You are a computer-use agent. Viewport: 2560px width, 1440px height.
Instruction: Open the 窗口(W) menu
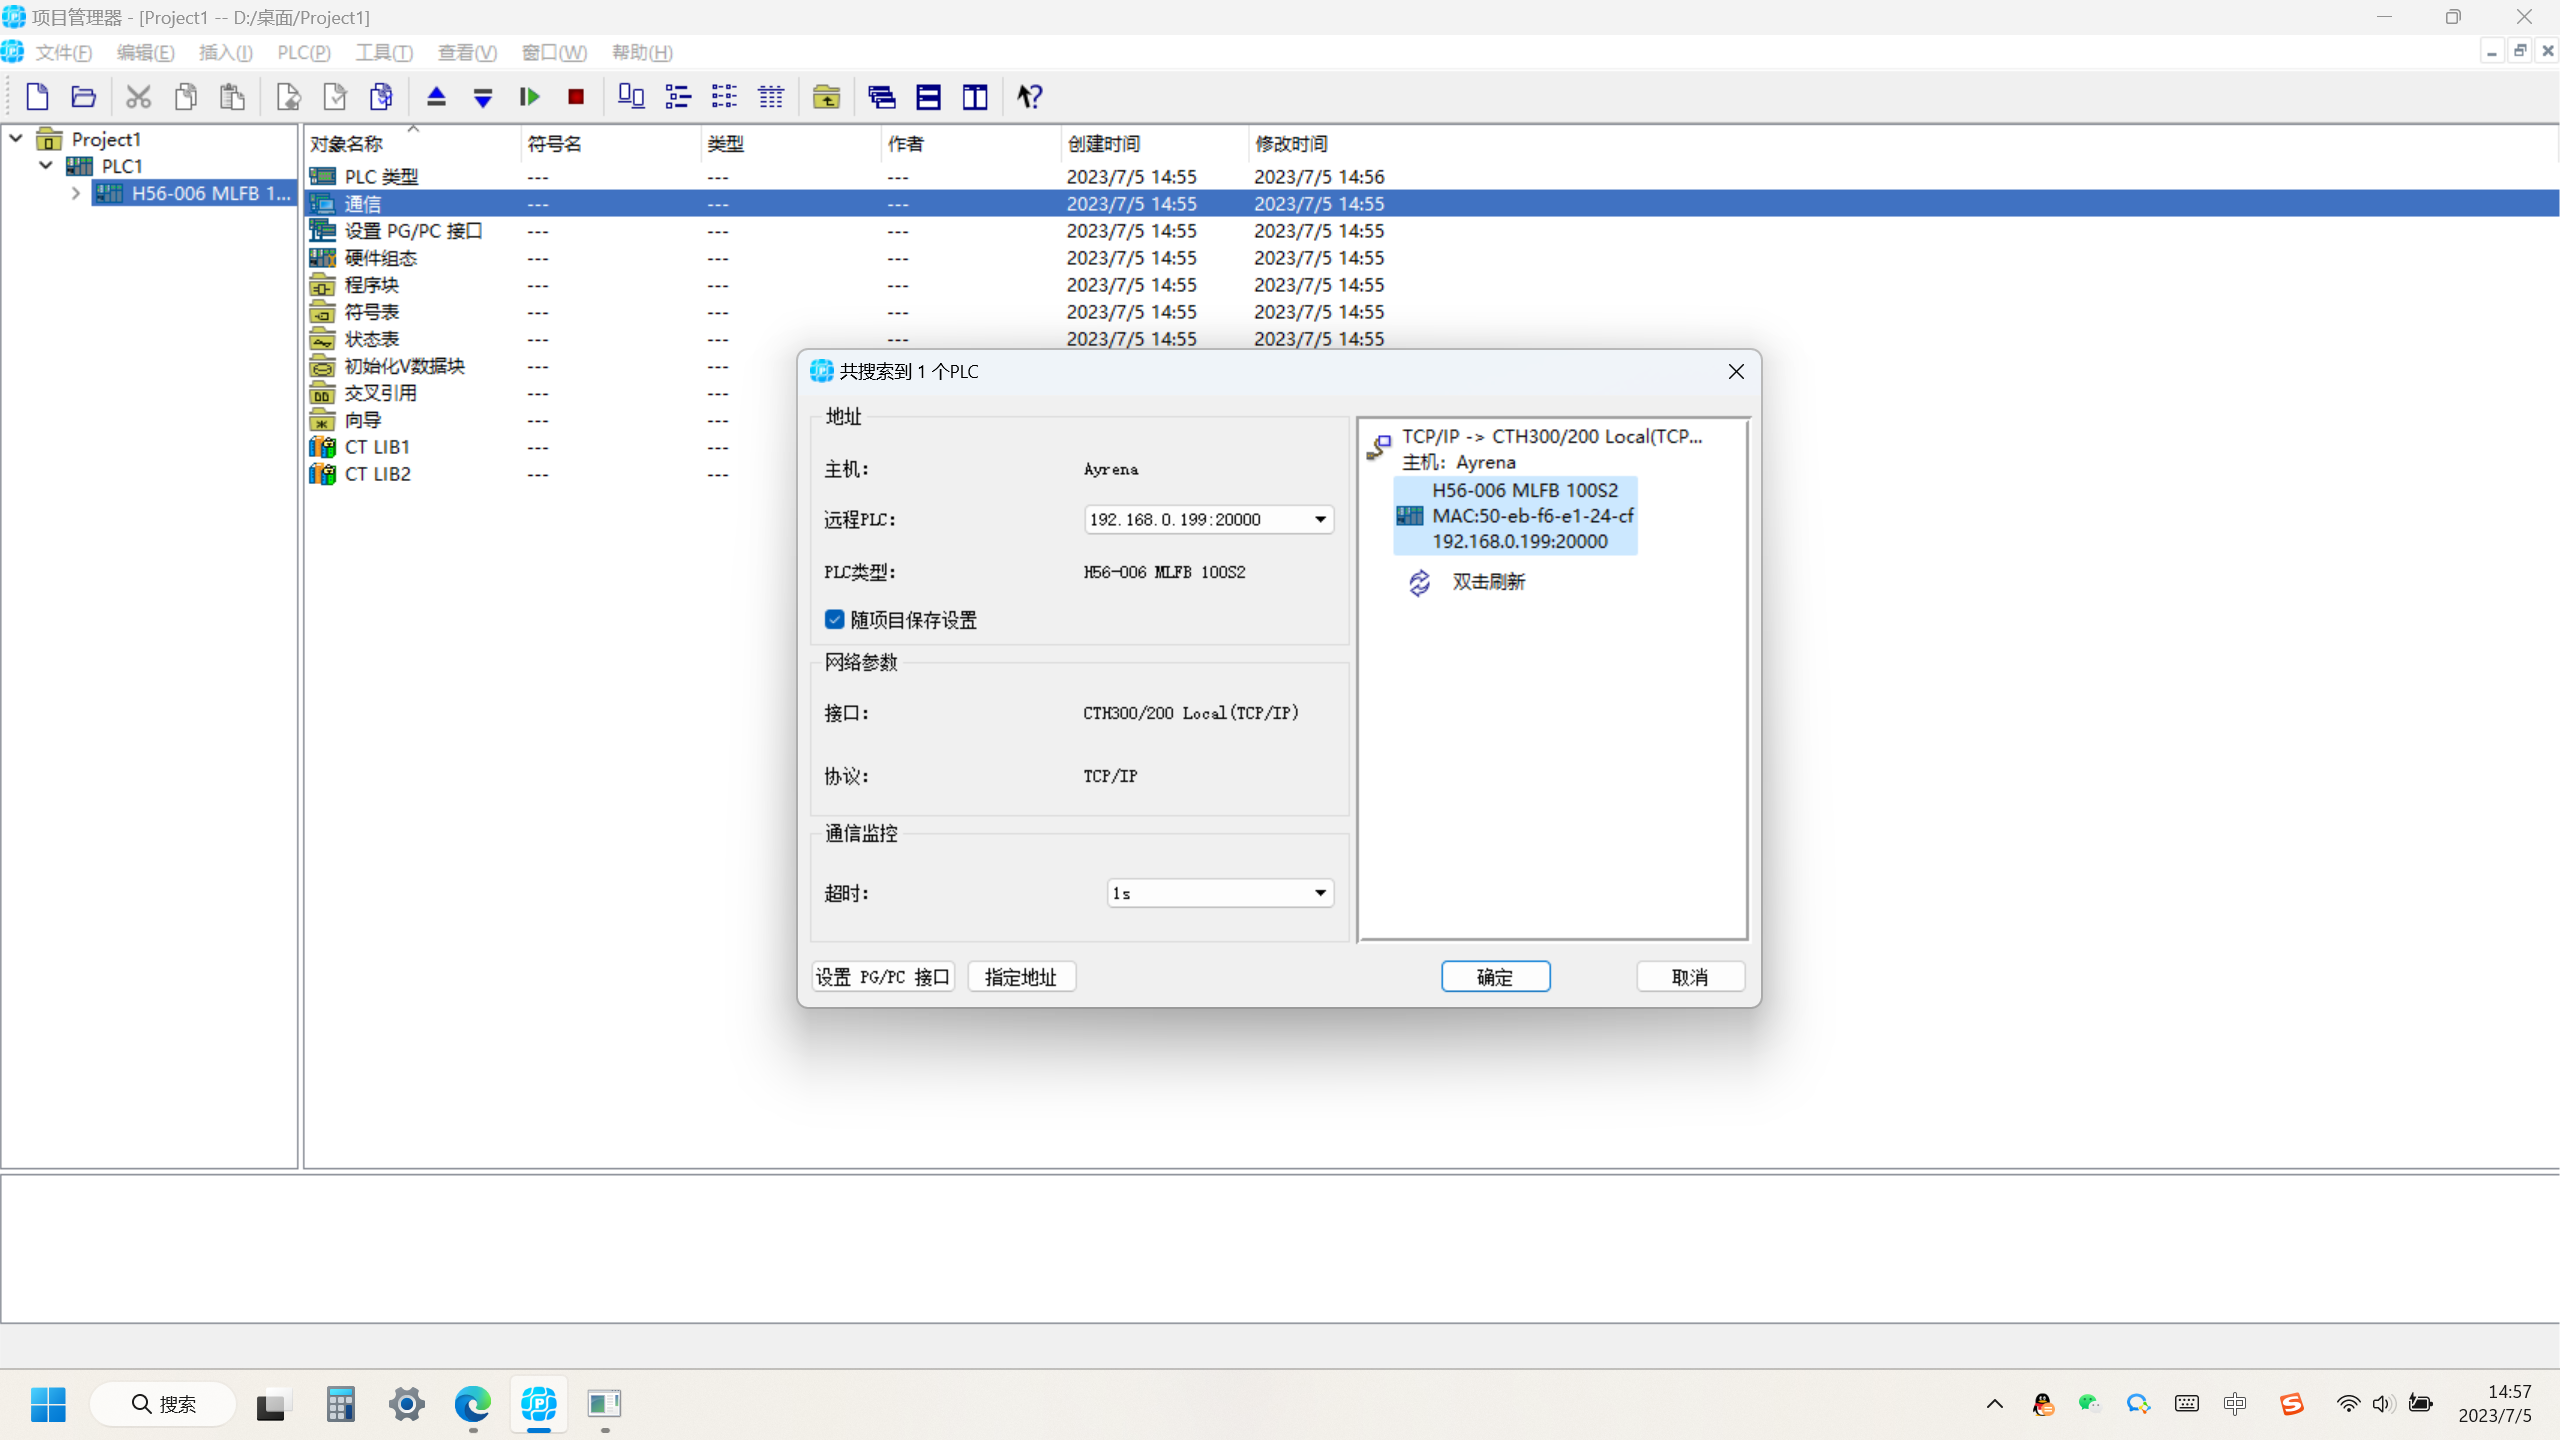[554, 53]
